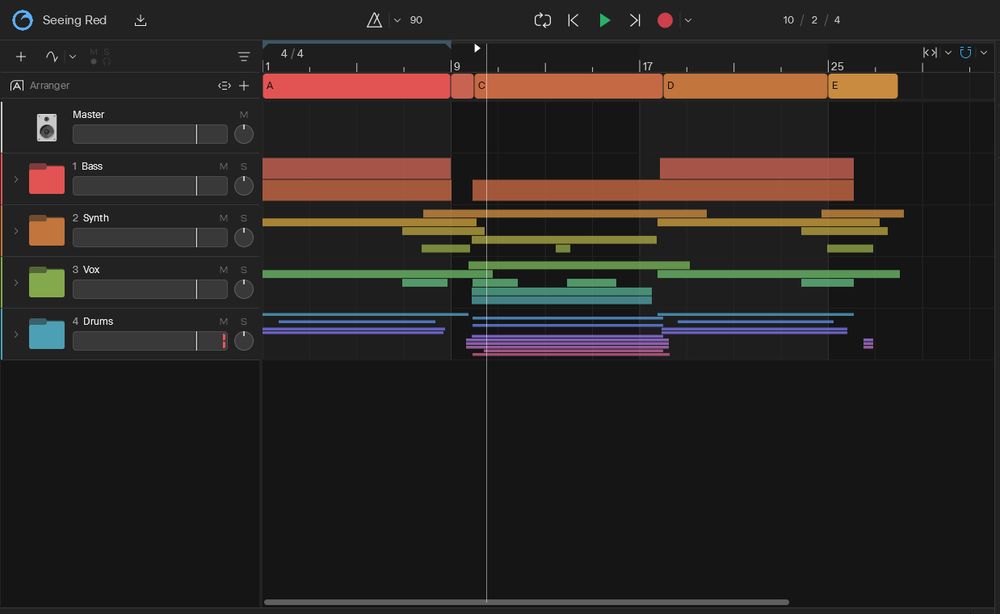Click the tempo value 90
The width and height of the screenshot is (1000, 614).
coord(416,20)
